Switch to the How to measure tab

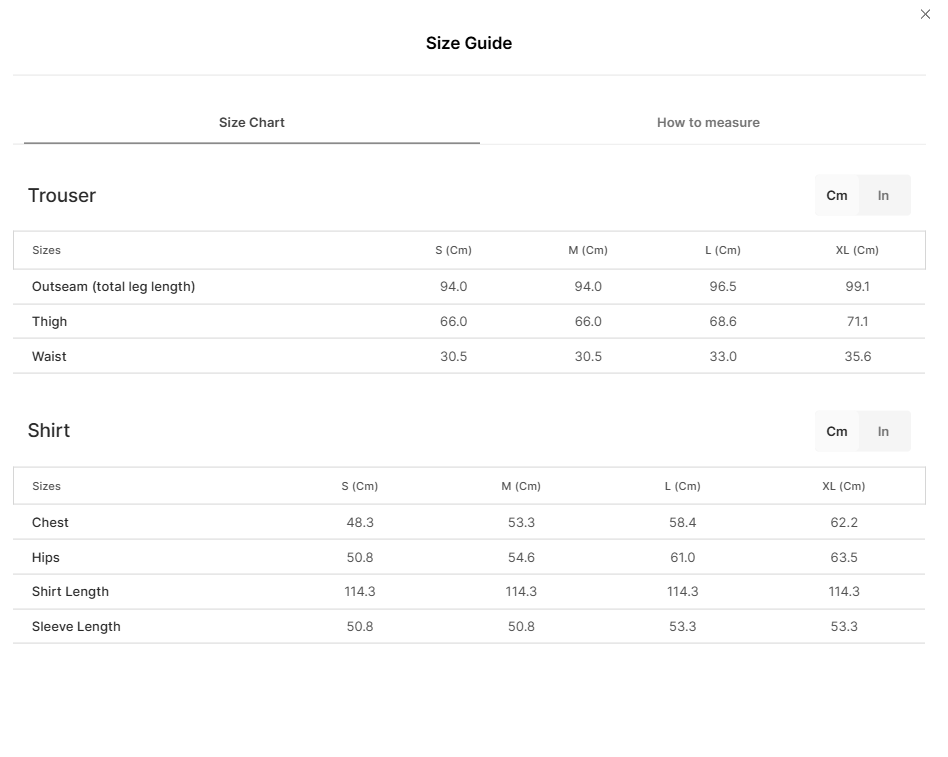[708, 122]
